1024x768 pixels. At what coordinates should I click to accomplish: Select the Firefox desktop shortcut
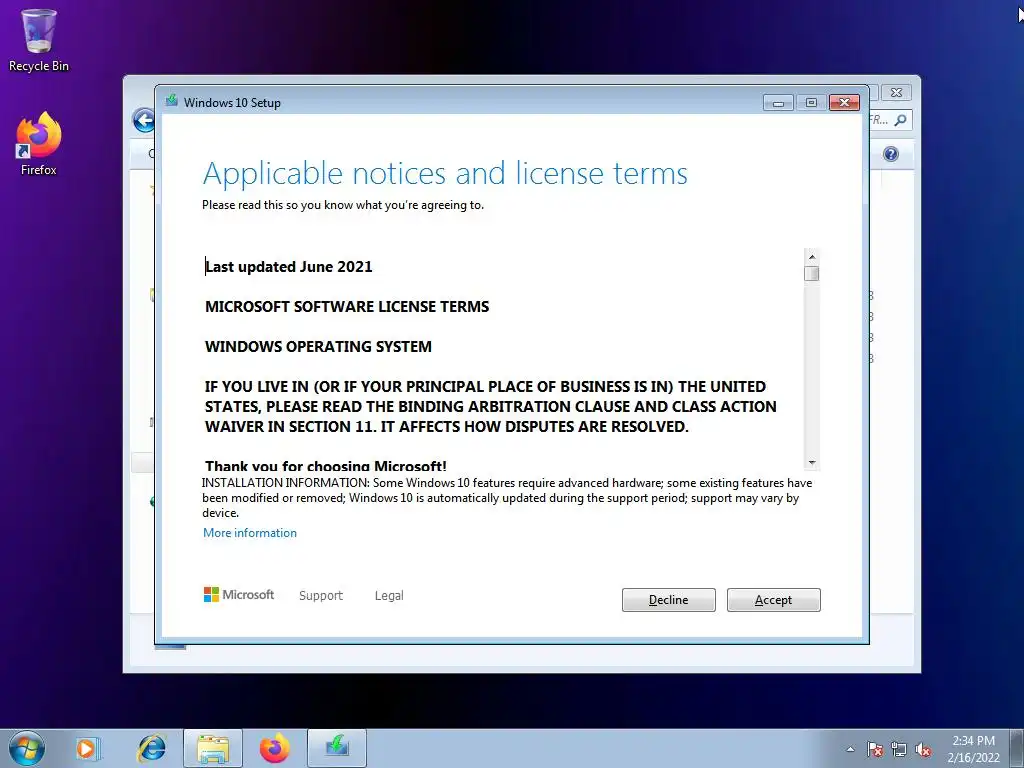[39, 144]
